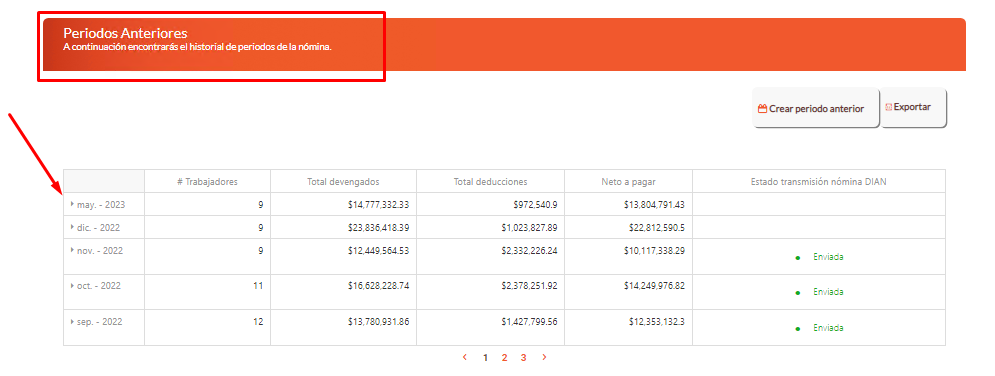Select pagination page 1

point(485,358)
